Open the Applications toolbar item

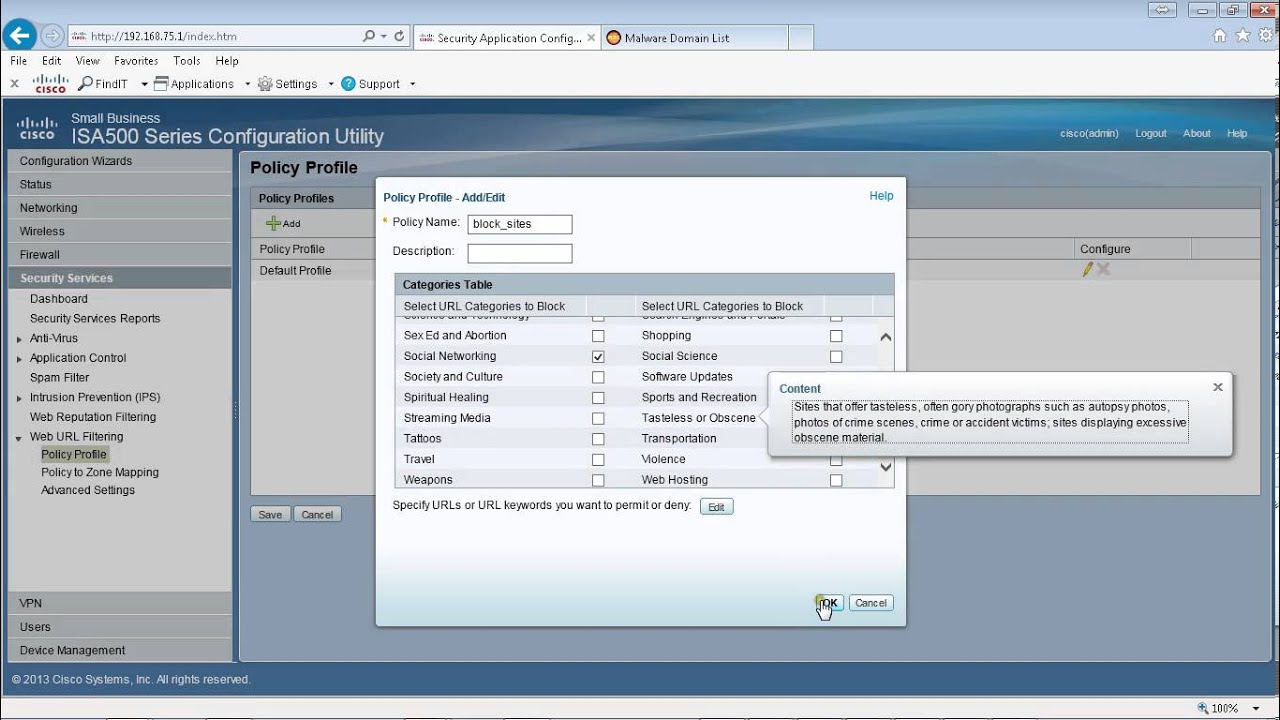(194, 84)
